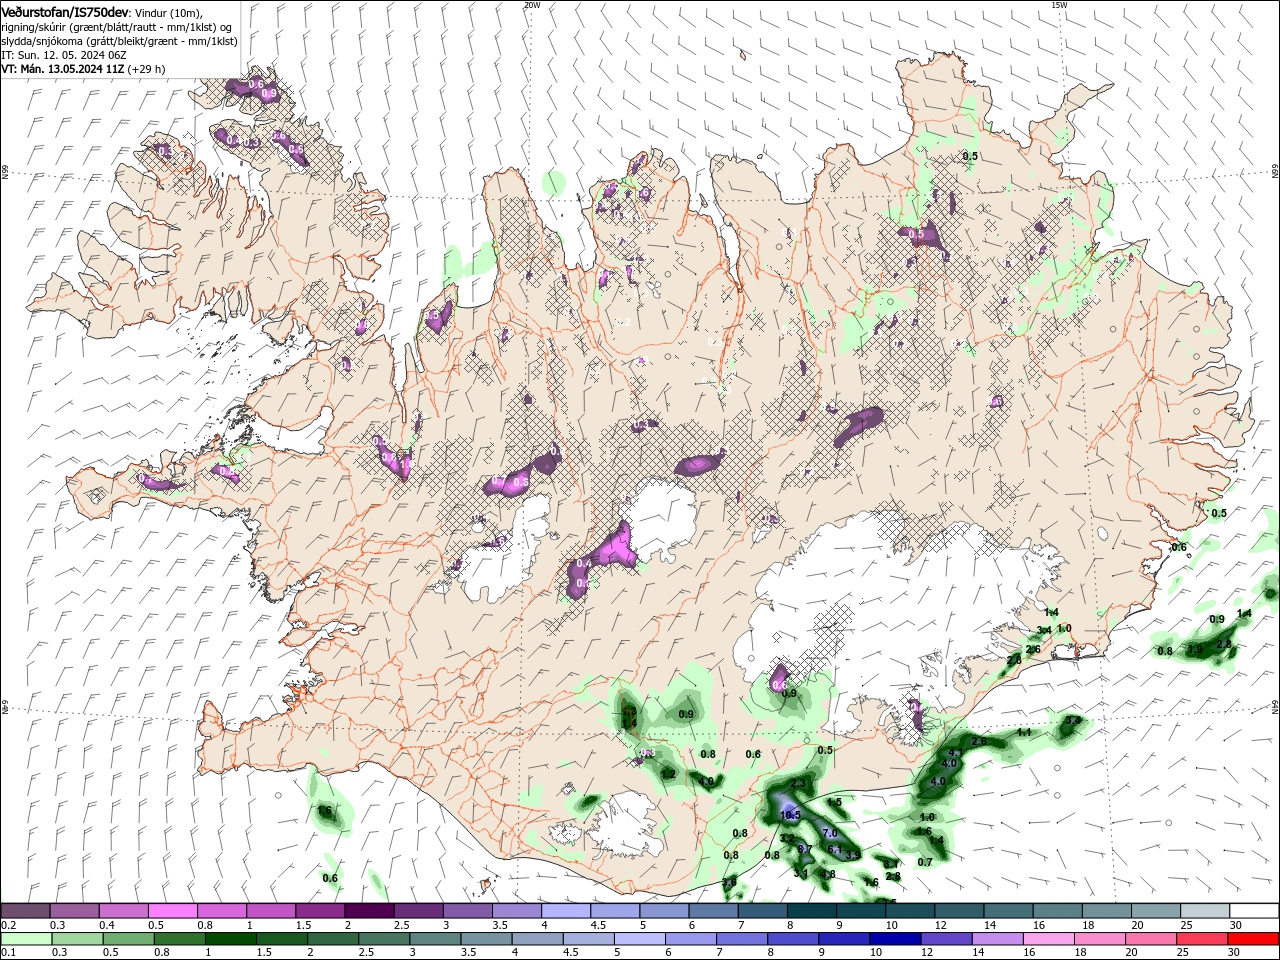This screenshot has width=1280, height=960.
Task: Choose the upper legend swatch between 12 and 14
Action: 958,911
